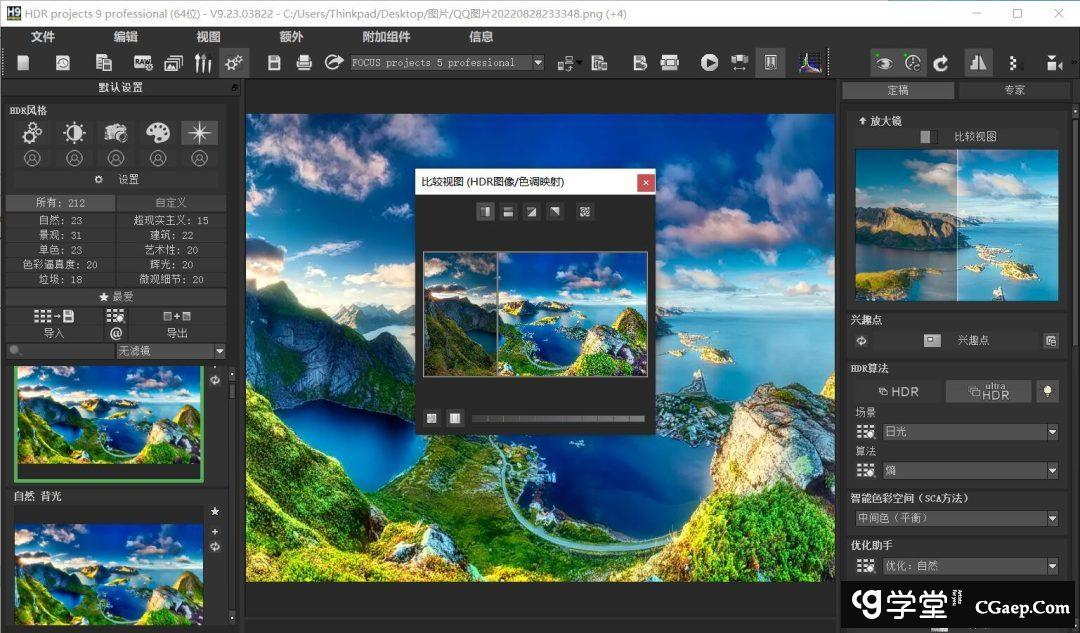Switch to the 专家 tab
This screenshot has width=1080, height=633.
pos(1013,90)
